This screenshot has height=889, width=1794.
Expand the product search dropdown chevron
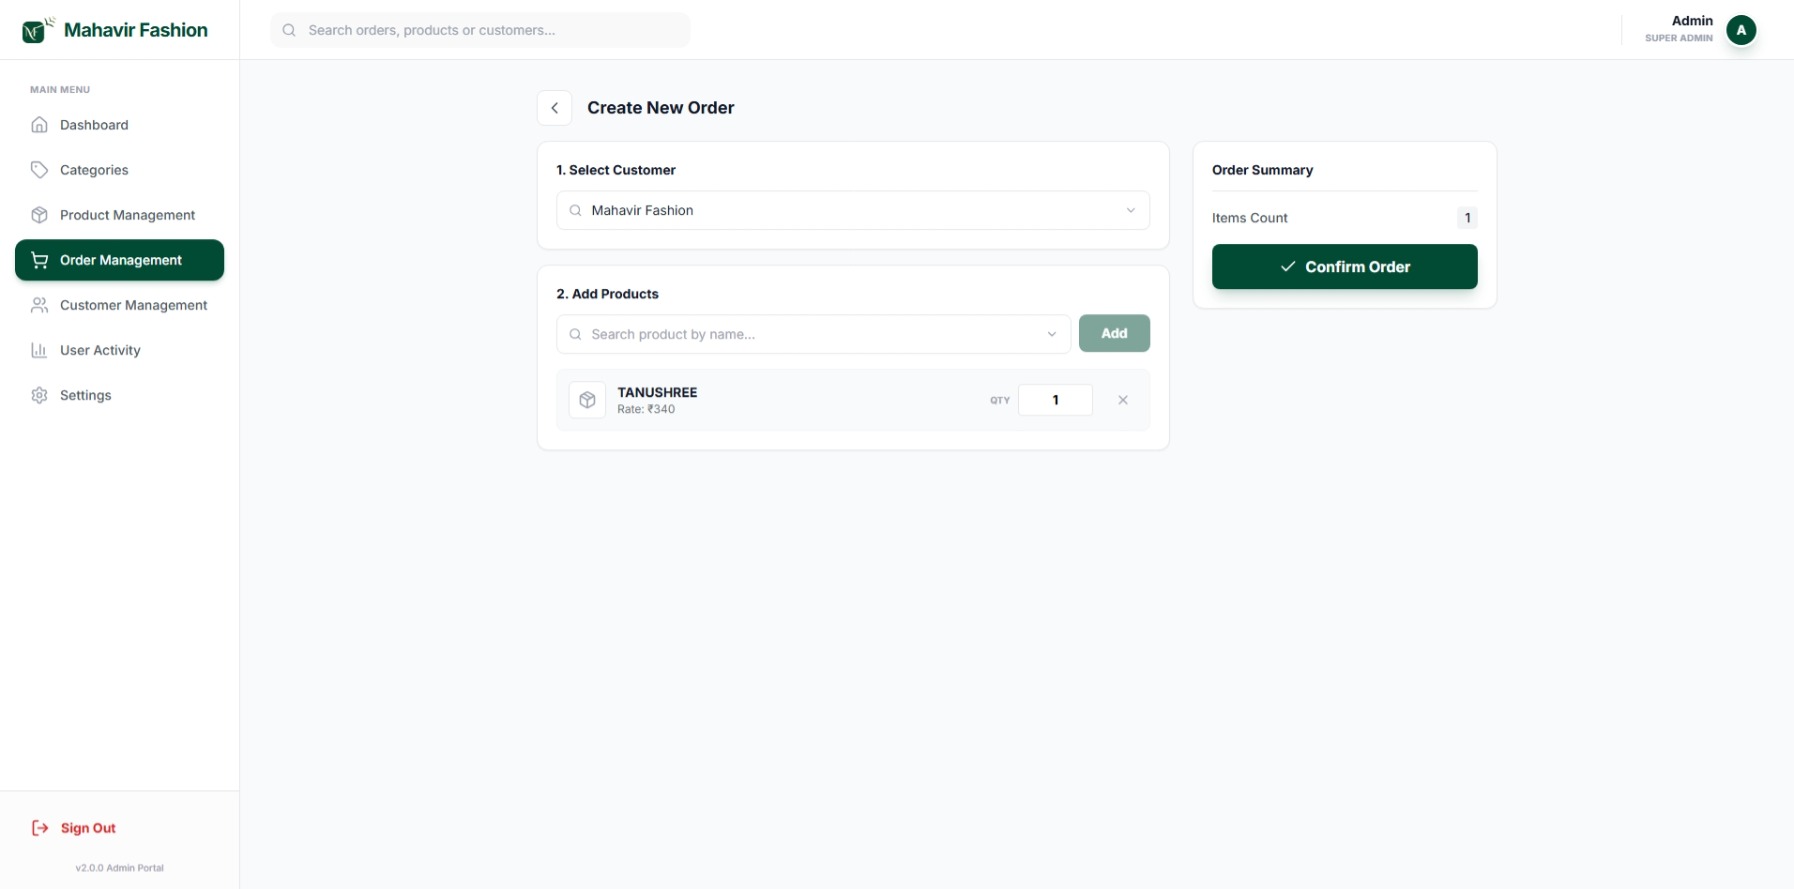1052,334
